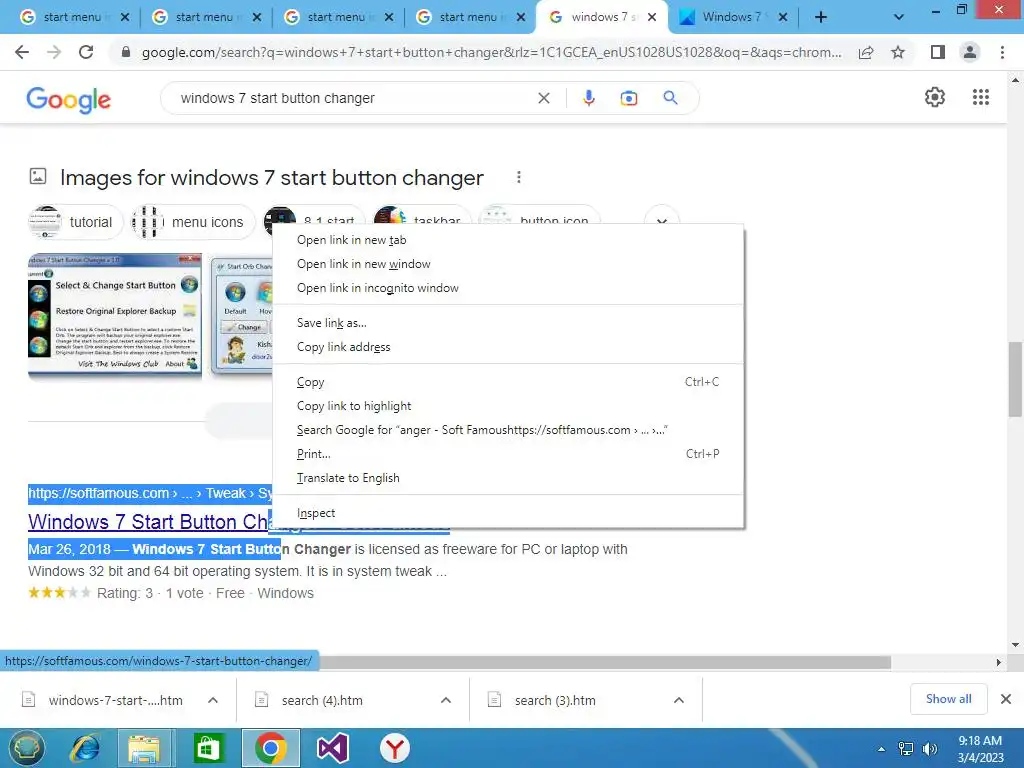Viewport: 1024px width, 768px height.
Task: Reload the current page
Action: click(86, 52)
